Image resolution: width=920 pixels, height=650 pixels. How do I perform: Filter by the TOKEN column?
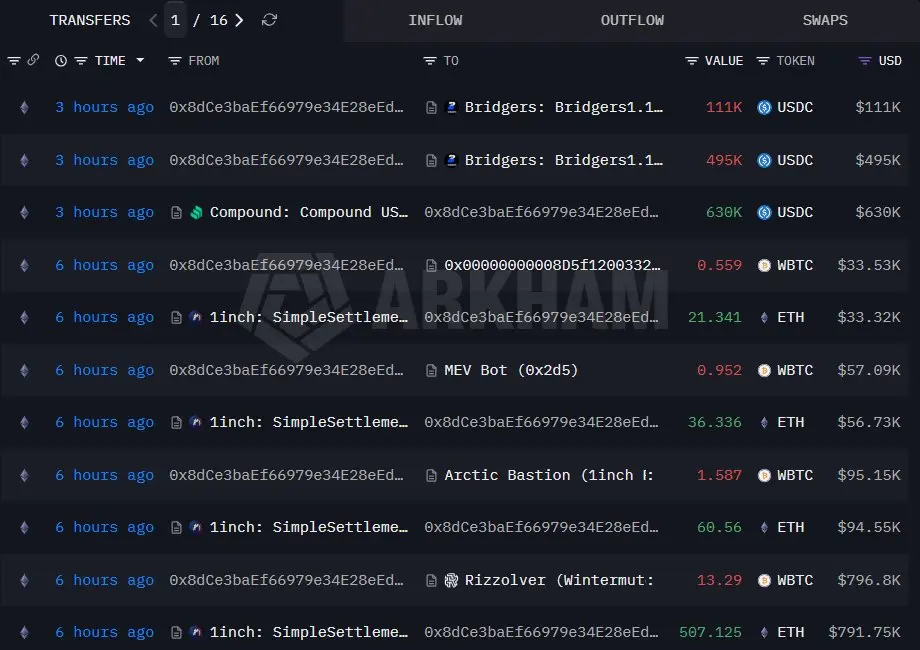click(763, 61)
